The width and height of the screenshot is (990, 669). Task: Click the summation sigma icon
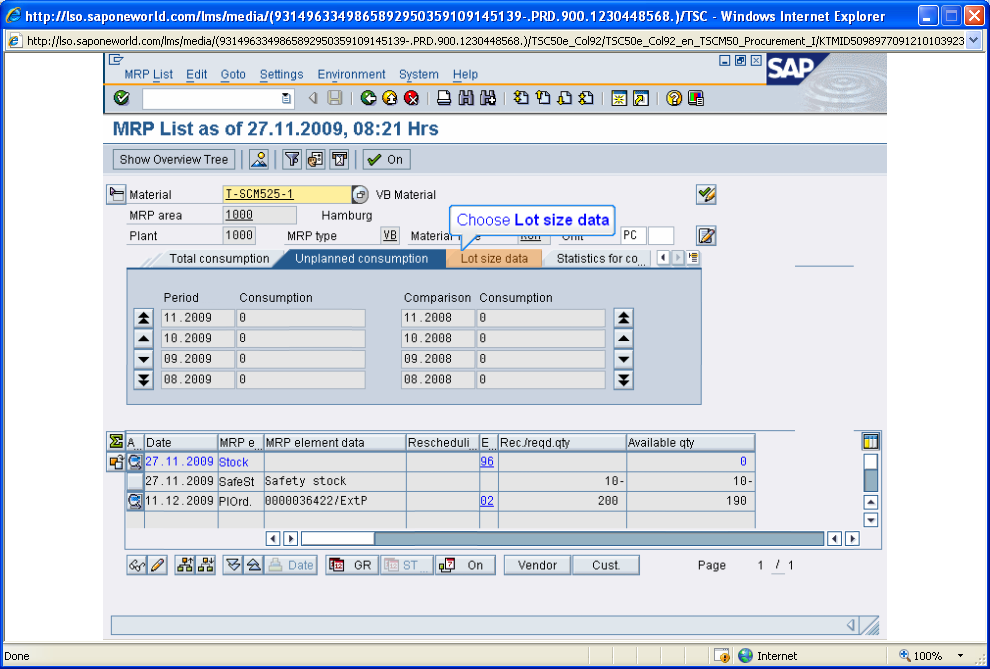point(116,441)
